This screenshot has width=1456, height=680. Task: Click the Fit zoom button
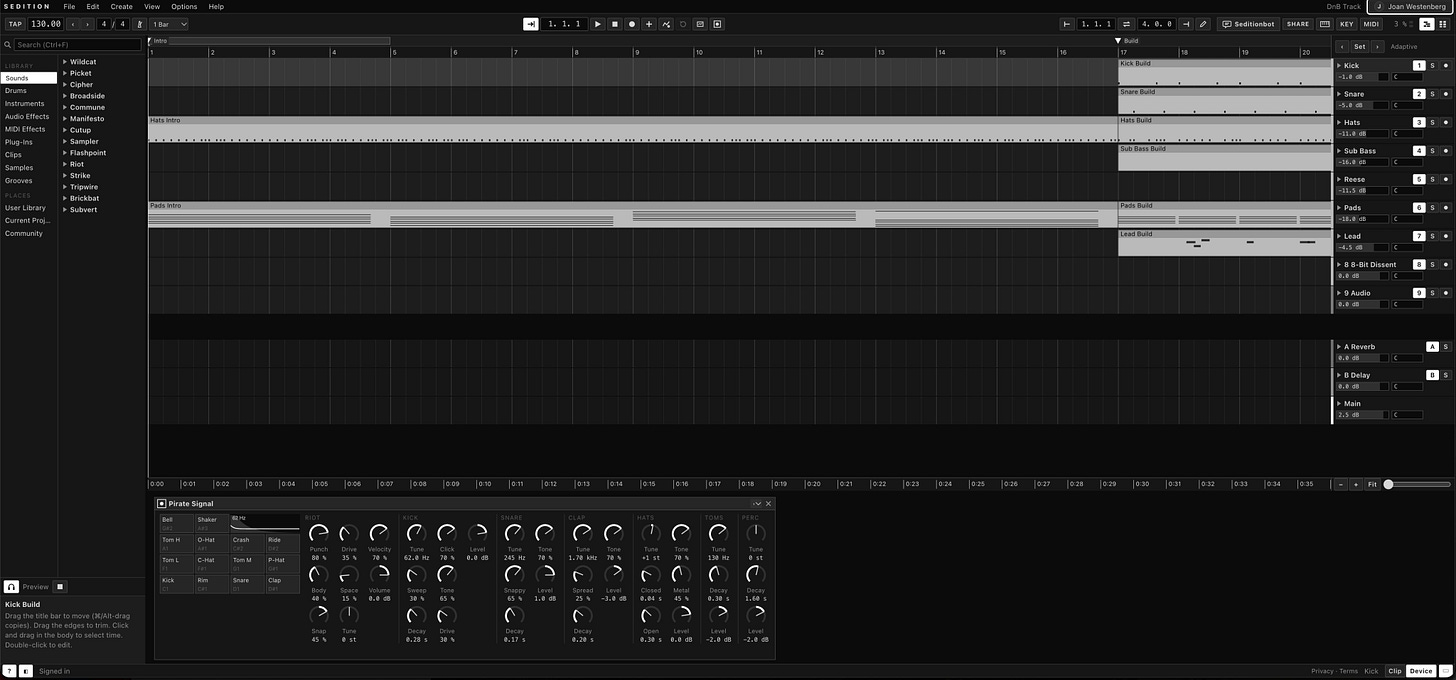(x=1372, y=484)
